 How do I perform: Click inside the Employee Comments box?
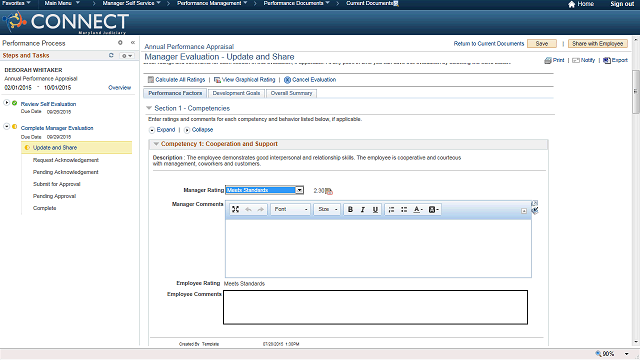click(375, 307)
